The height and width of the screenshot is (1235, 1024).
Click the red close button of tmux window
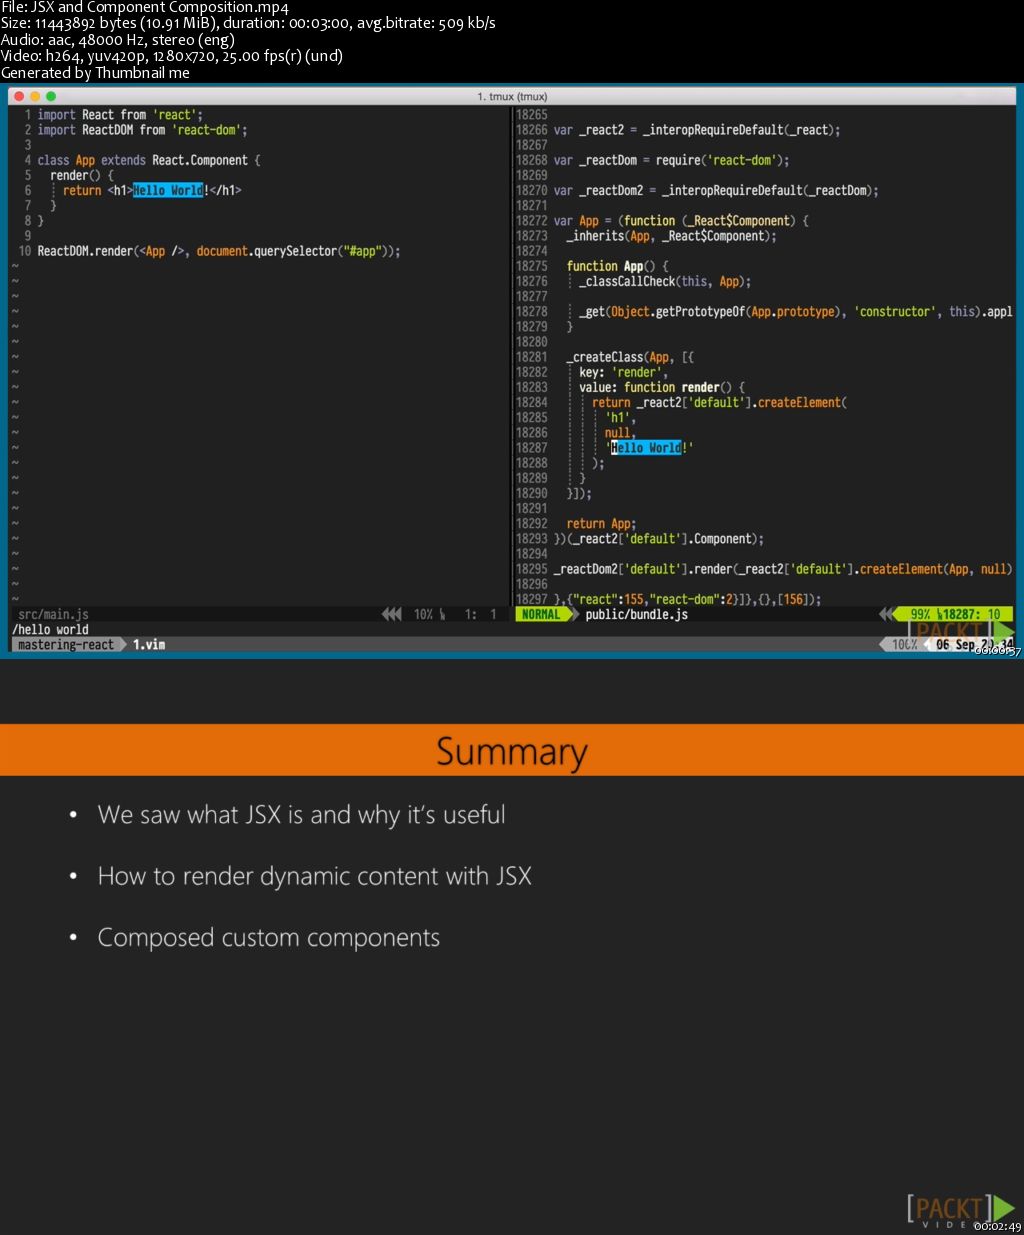[20, 96]
